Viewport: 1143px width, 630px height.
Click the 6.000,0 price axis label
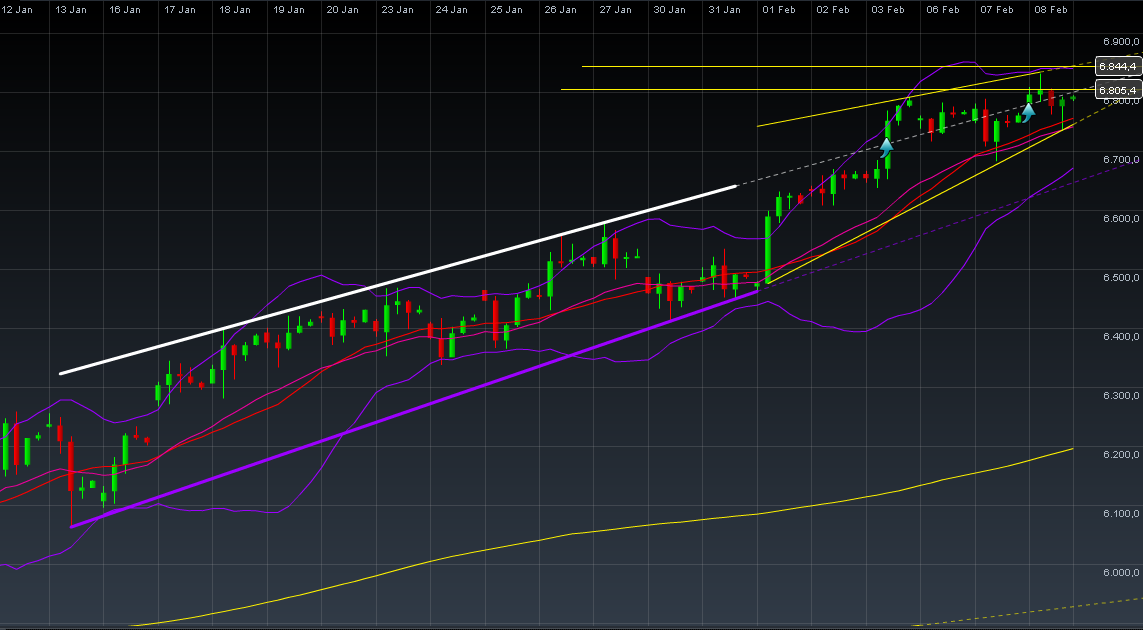pos(1121,573)
